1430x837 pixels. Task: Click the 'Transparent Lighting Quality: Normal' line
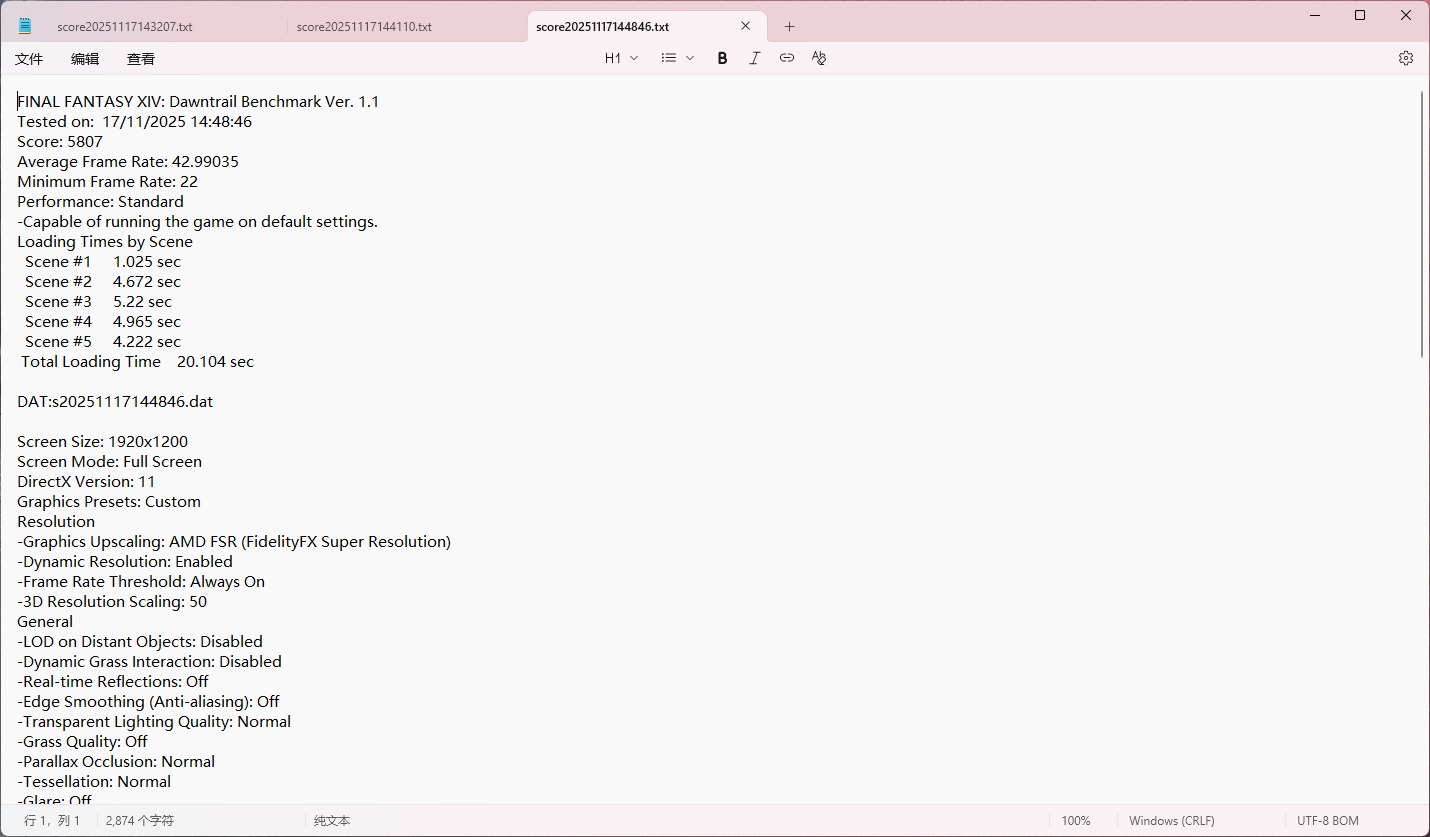point(154,721)
